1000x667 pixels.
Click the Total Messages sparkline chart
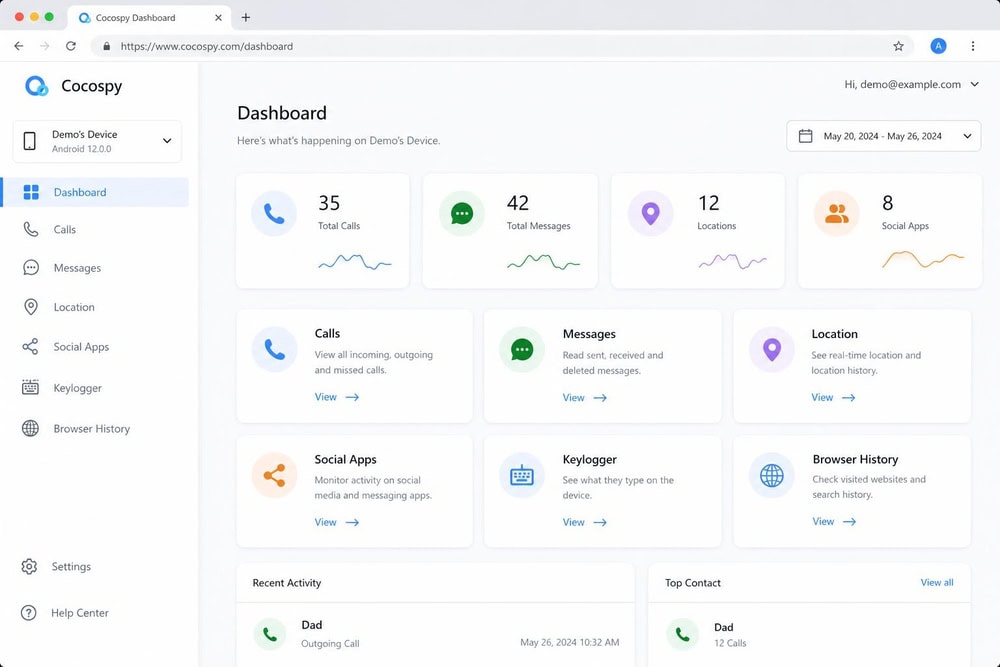(543, 261)
